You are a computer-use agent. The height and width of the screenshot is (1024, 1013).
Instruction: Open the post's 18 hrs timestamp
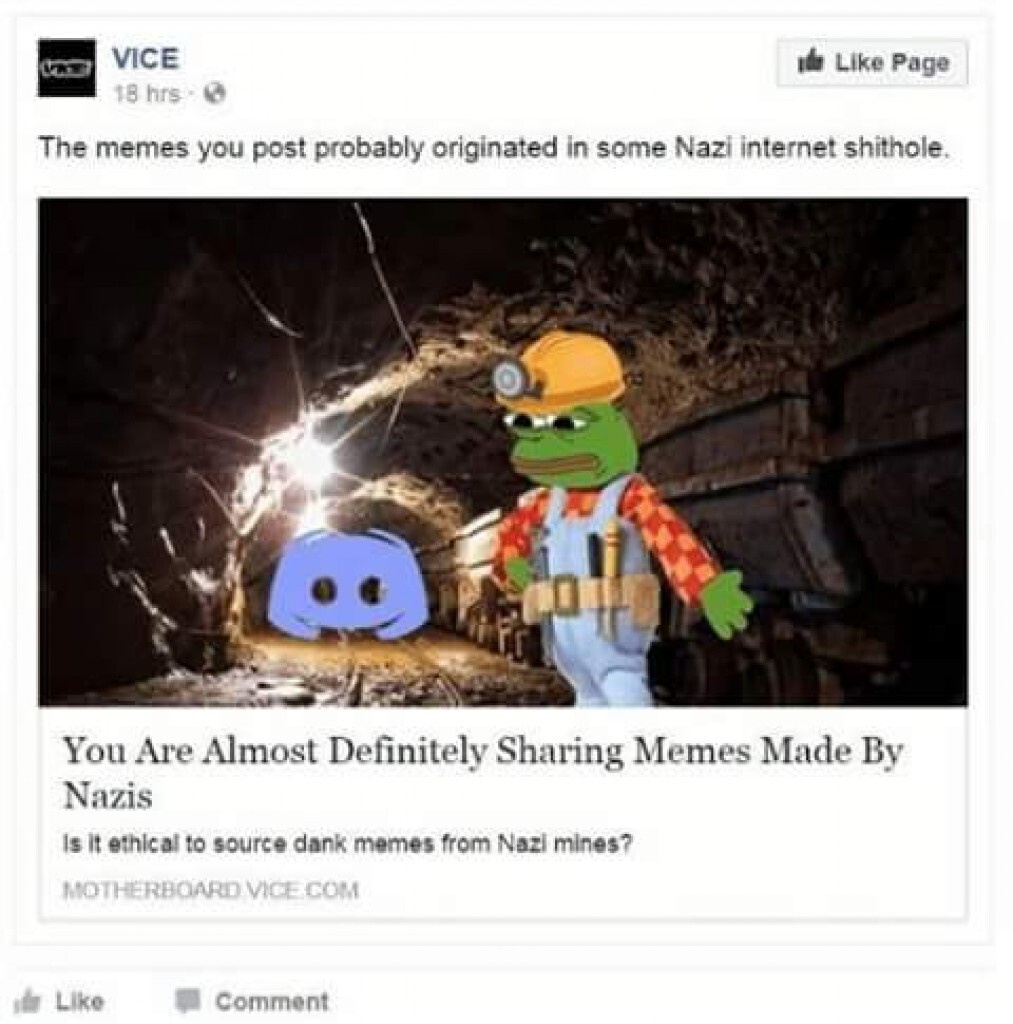pos(147,95)
